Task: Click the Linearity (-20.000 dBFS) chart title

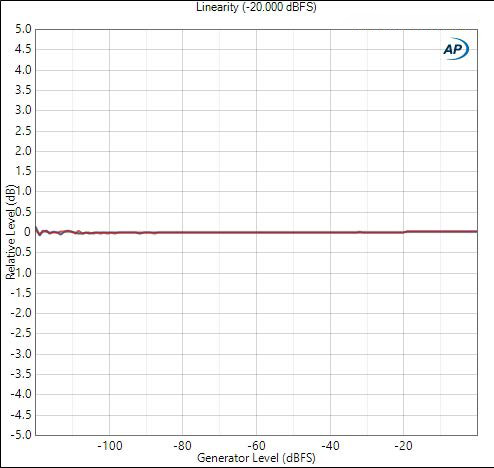Action: pos(256,7)
